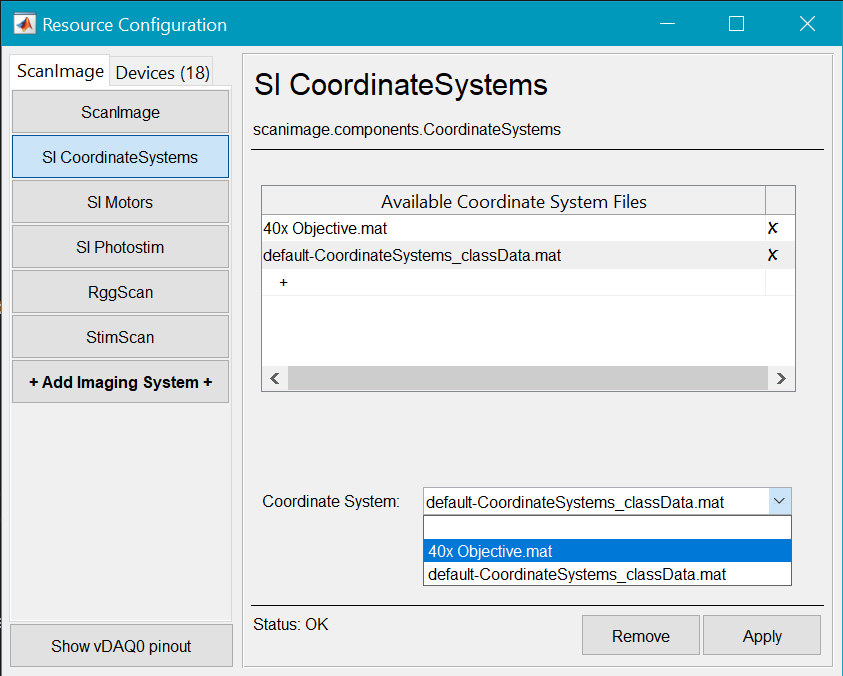Switch to the ScanImage tab
843x676 pixels.
(58, 71)
